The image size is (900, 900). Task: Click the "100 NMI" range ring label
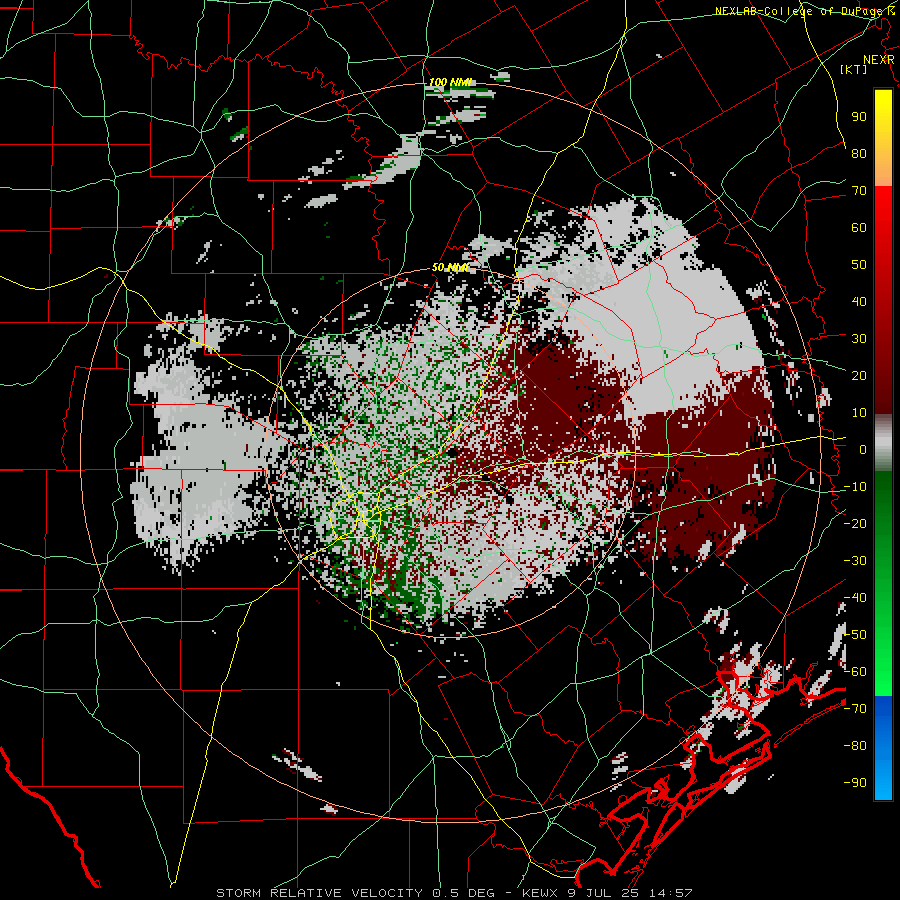(451, 82)
